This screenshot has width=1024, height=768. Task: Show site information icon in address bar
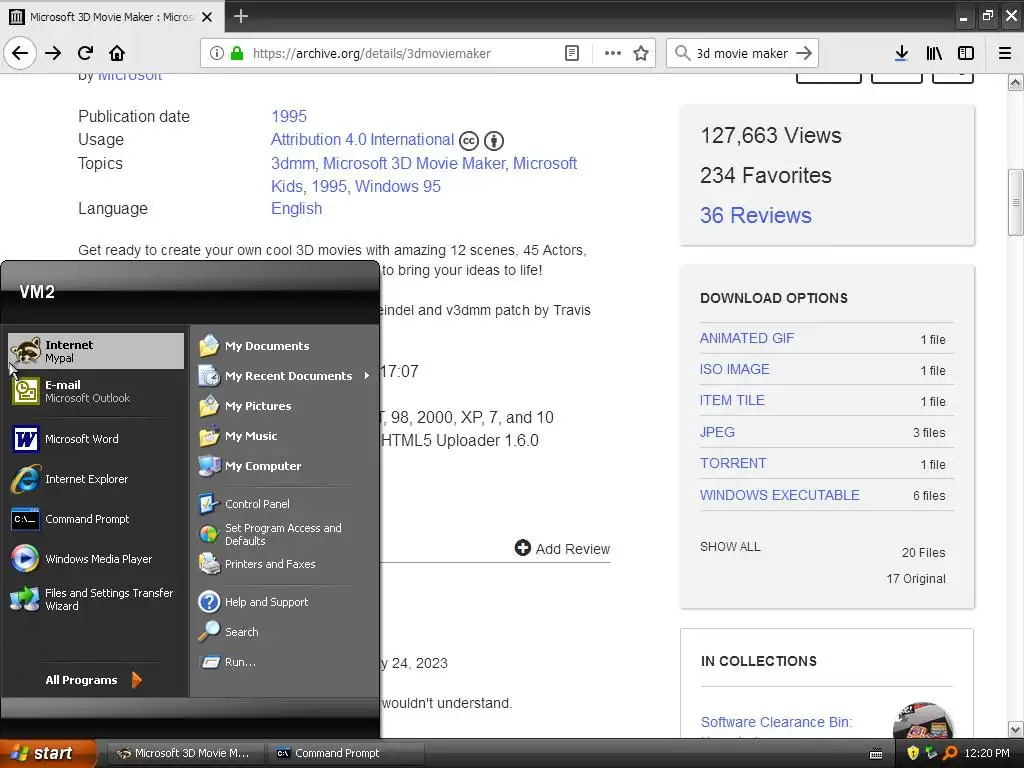pyautogui.click(x=216, y=53)
